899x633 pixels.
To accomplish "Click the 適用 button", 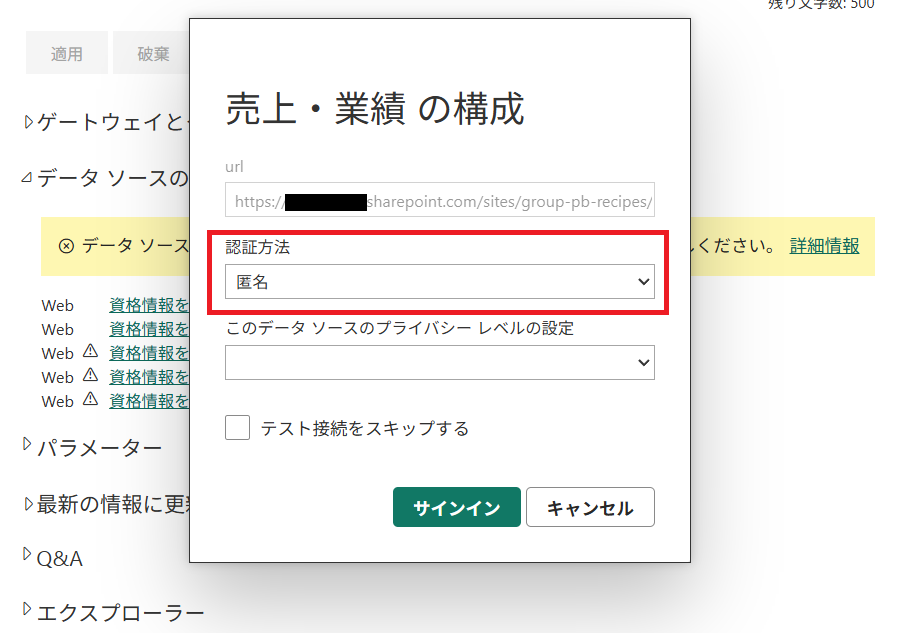I will (67, 54).
